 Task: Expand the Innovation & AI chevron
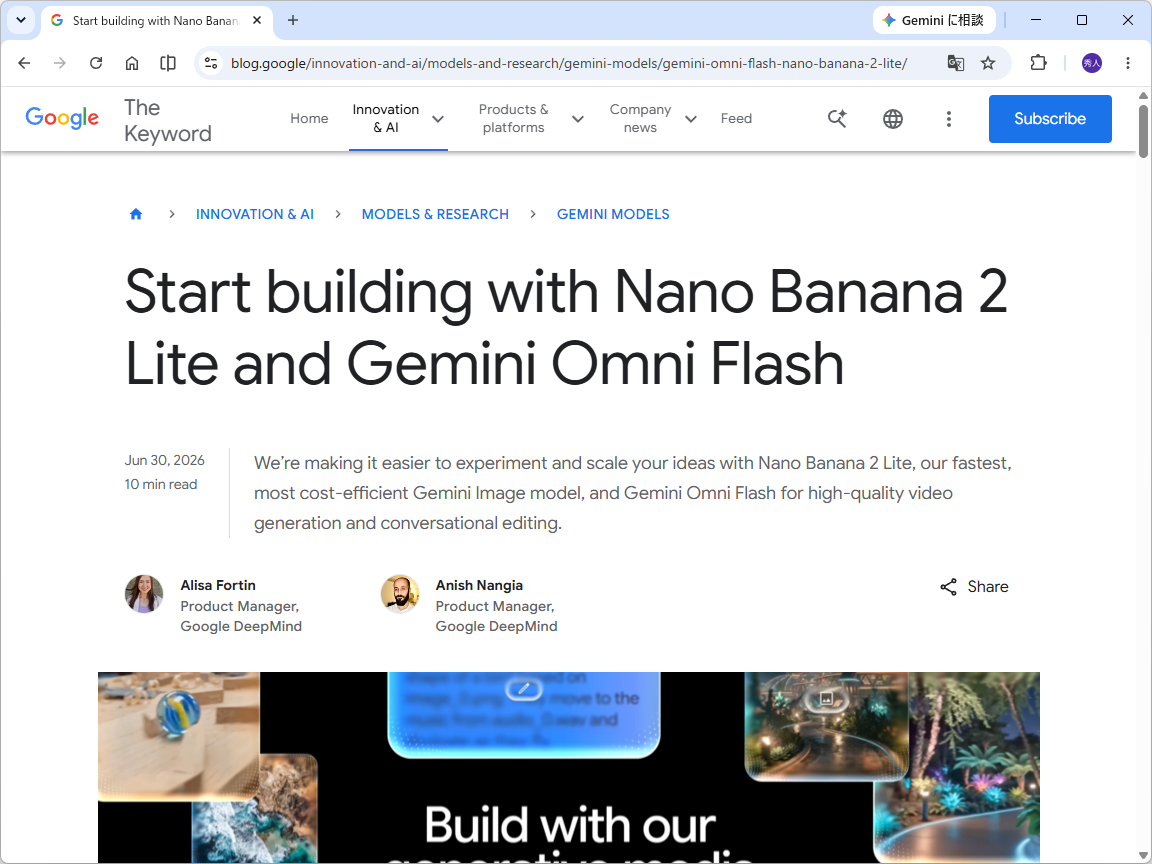tap(438, 119)
